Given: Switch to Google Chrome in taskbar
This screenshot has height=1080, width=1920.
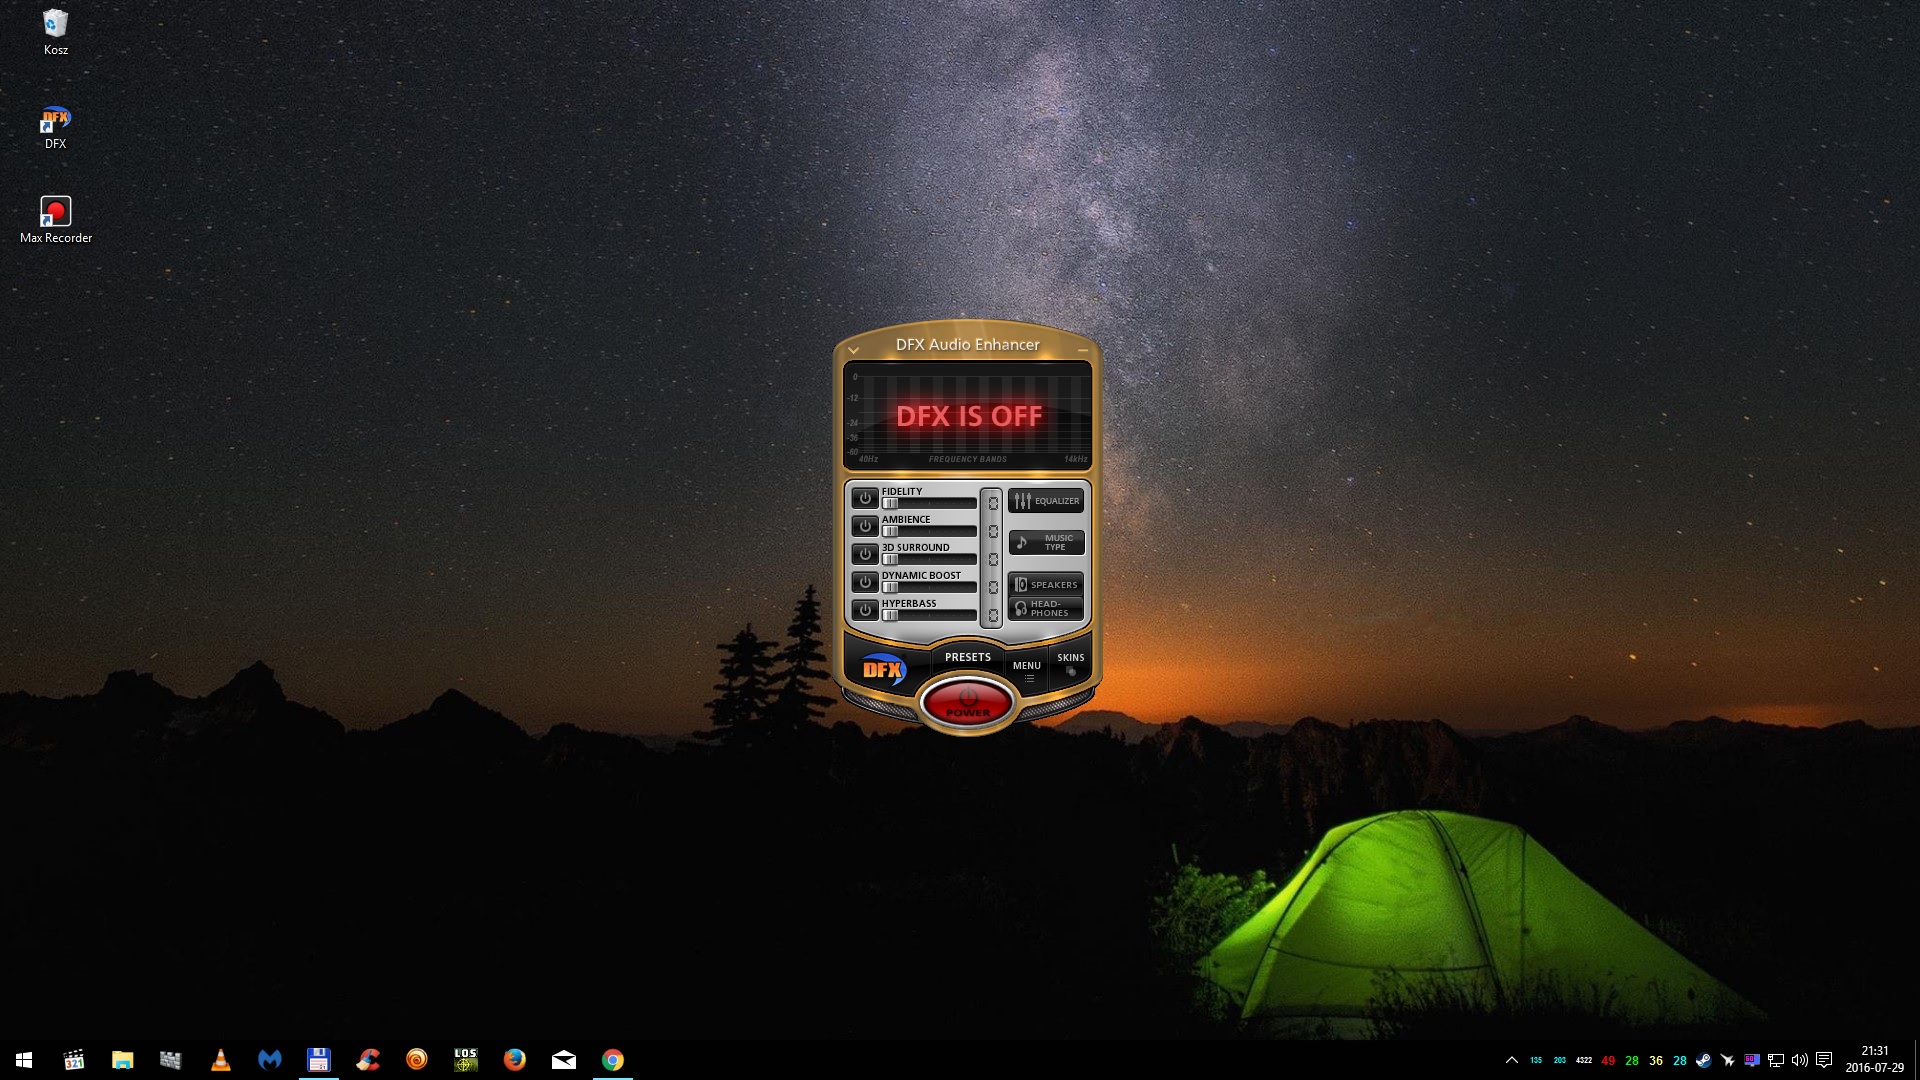Looking at the screenshot, I should pyautogui.click(x=612, y=1060).
